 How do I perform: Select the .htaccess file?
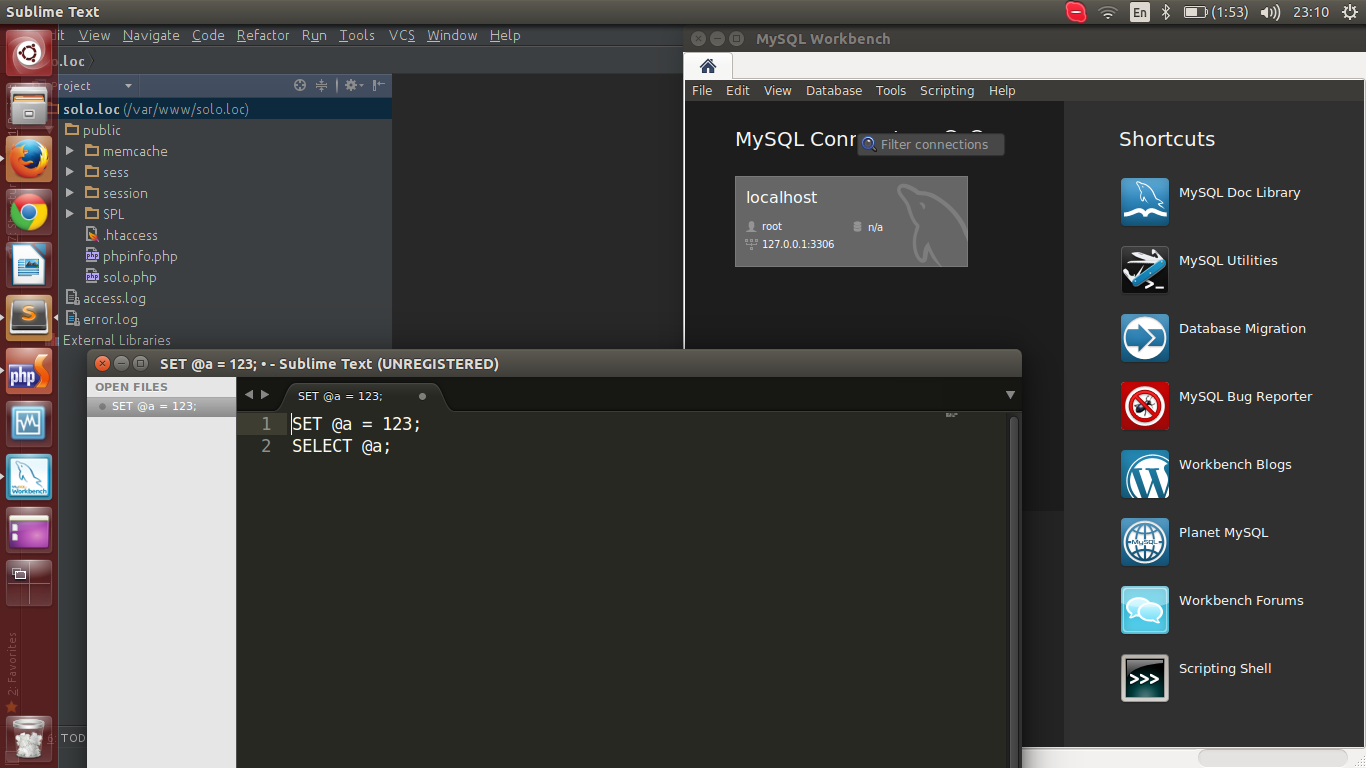121,235
